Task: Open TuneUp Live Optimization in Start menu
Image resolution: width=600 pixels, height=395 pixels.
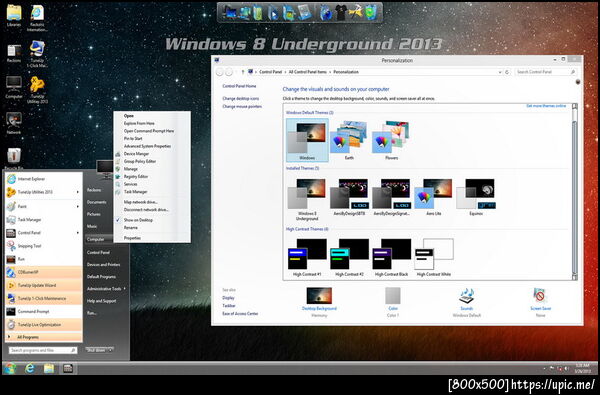Action: [44, 325]
